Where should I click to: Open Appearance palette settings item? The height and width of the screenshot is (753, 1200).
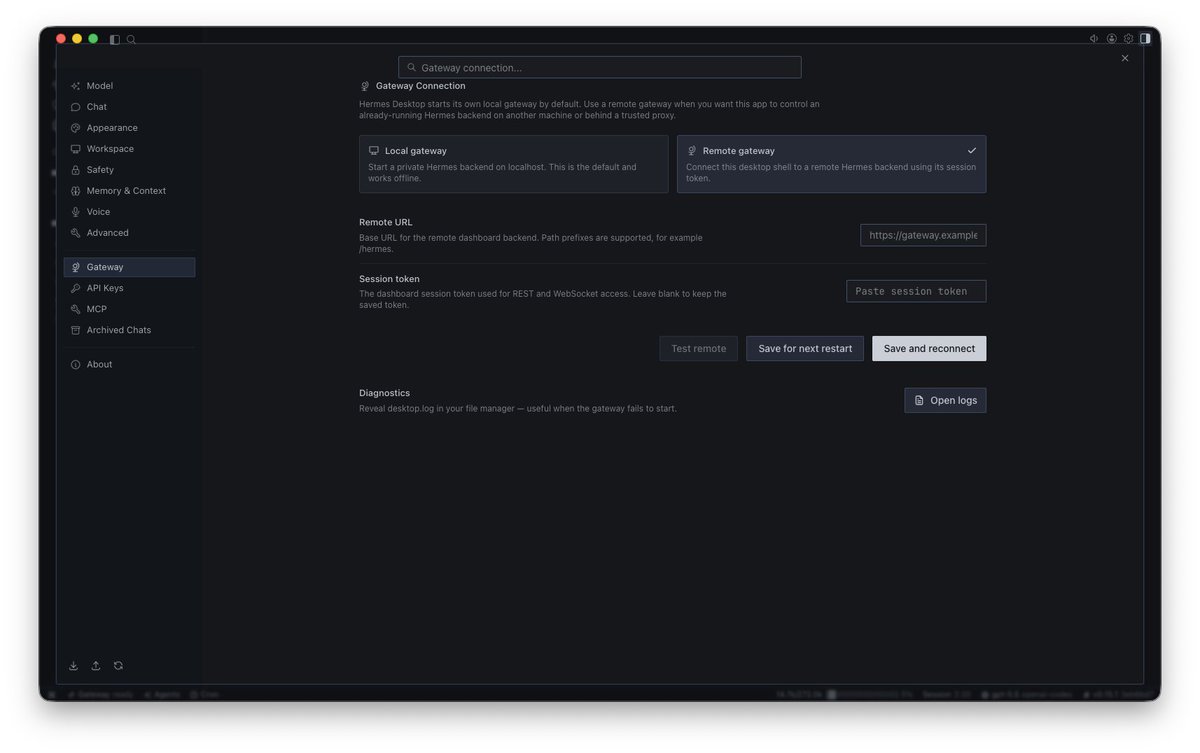point(129,128)
